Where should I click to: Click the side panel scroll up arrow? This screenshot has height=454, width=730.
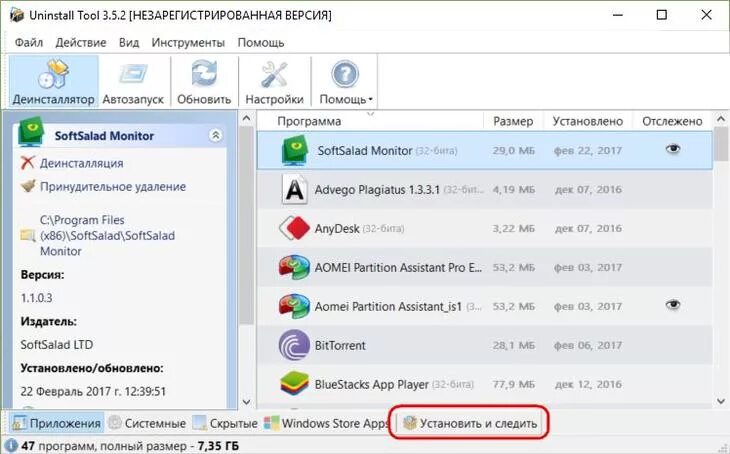246,118
